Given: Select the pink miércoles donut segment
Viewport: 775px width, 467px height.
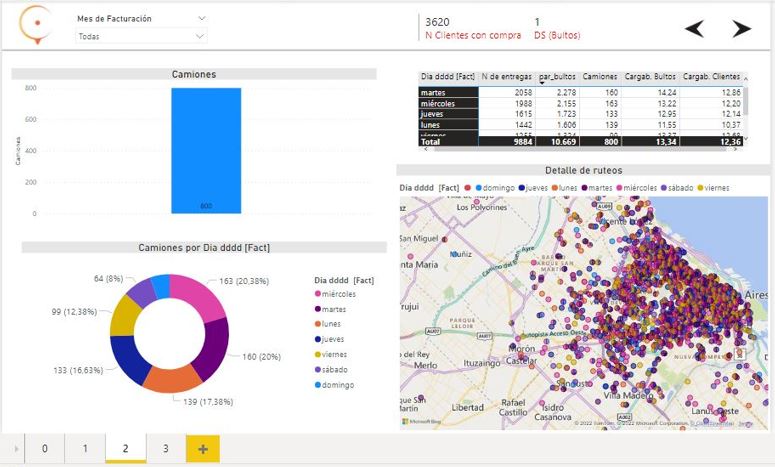Looking at the screenshot, I should pyautogui.click(x=197, y=292).
